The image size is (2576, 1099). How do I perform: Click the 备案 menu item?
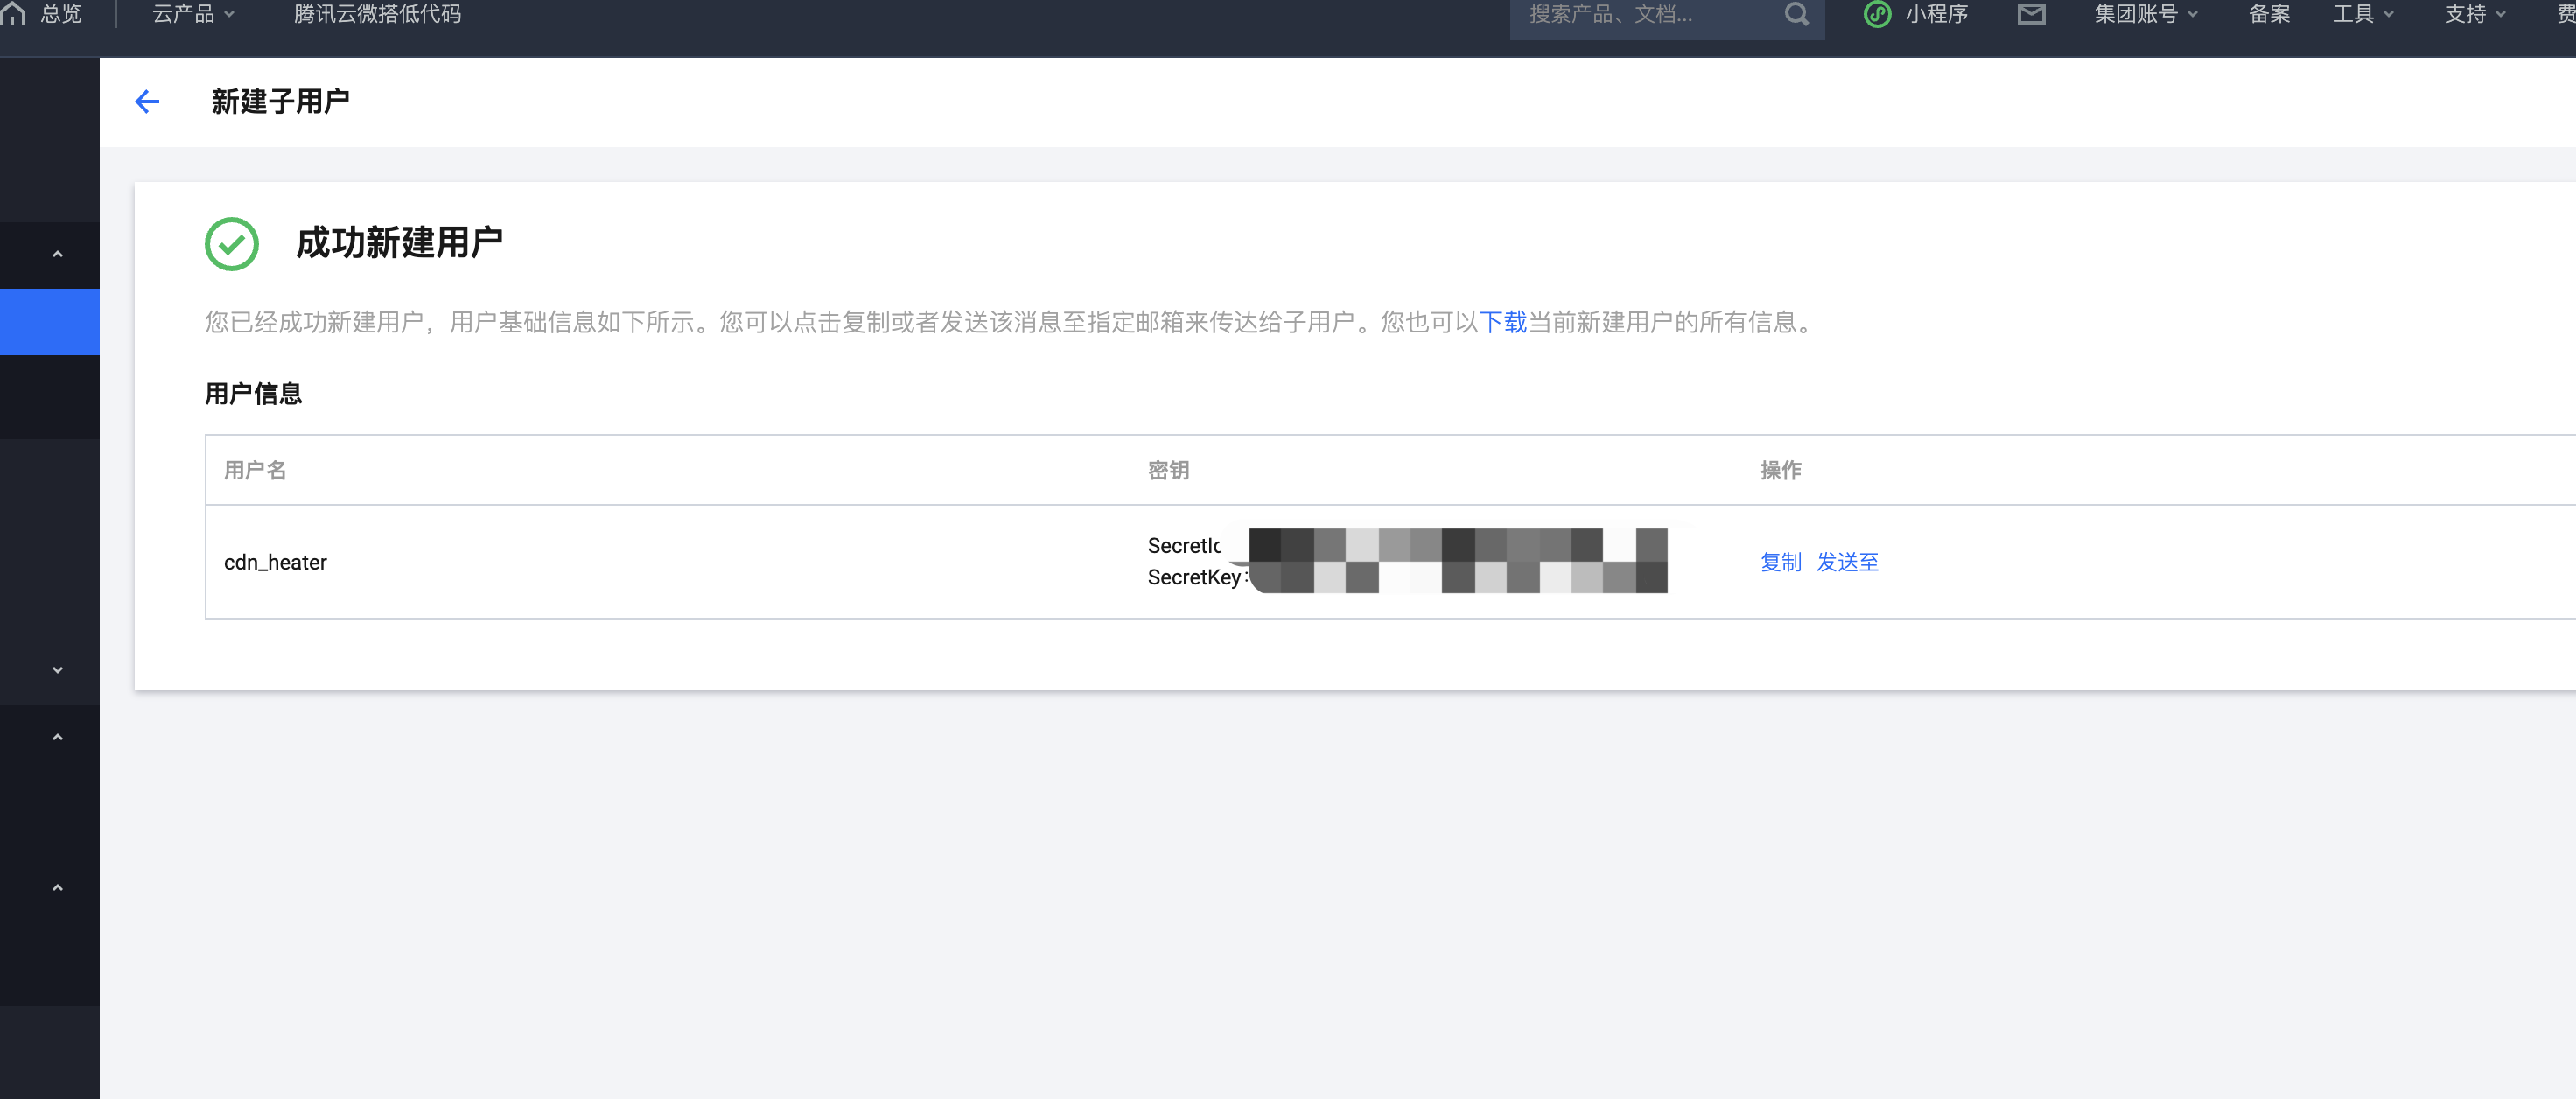[x=2268, y=14]
